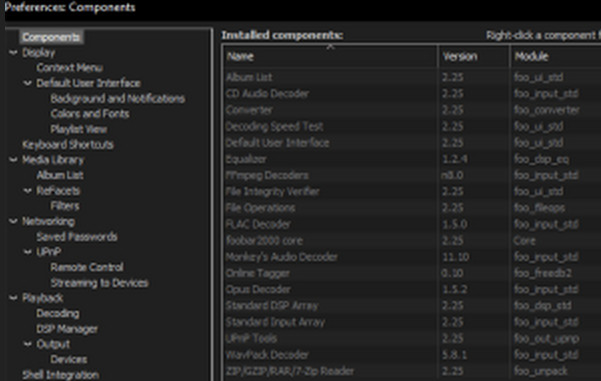Select the Opus Decoder component

412,289
